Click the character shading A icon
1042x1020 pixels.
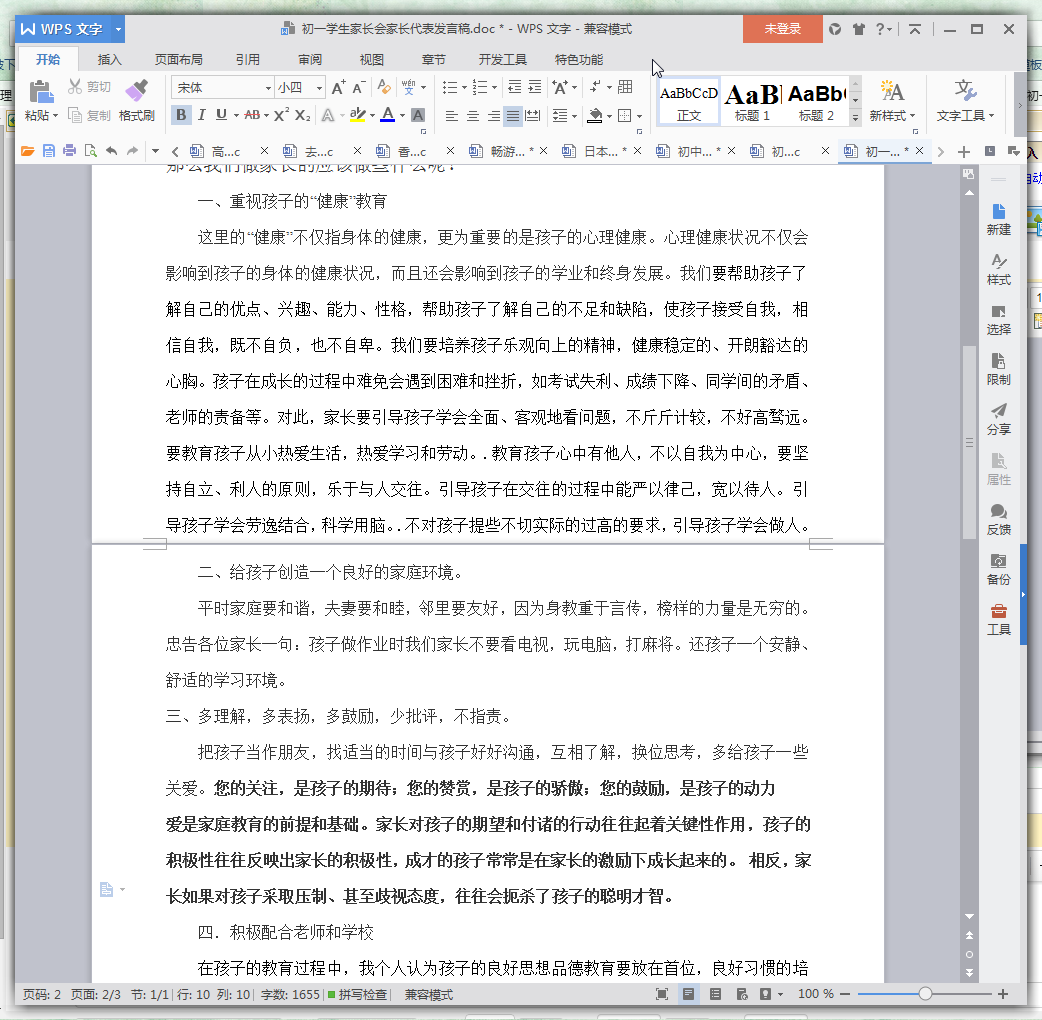tap(418, 115)
